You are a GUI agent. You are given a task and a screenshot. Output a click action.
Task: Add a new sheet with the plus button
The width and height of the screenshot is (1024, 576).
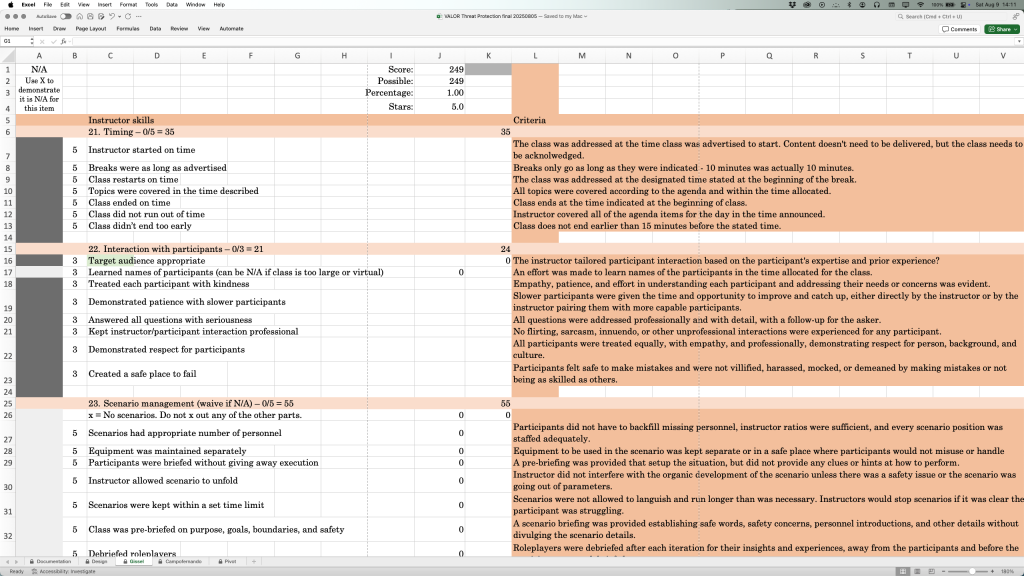pos(254,562)
